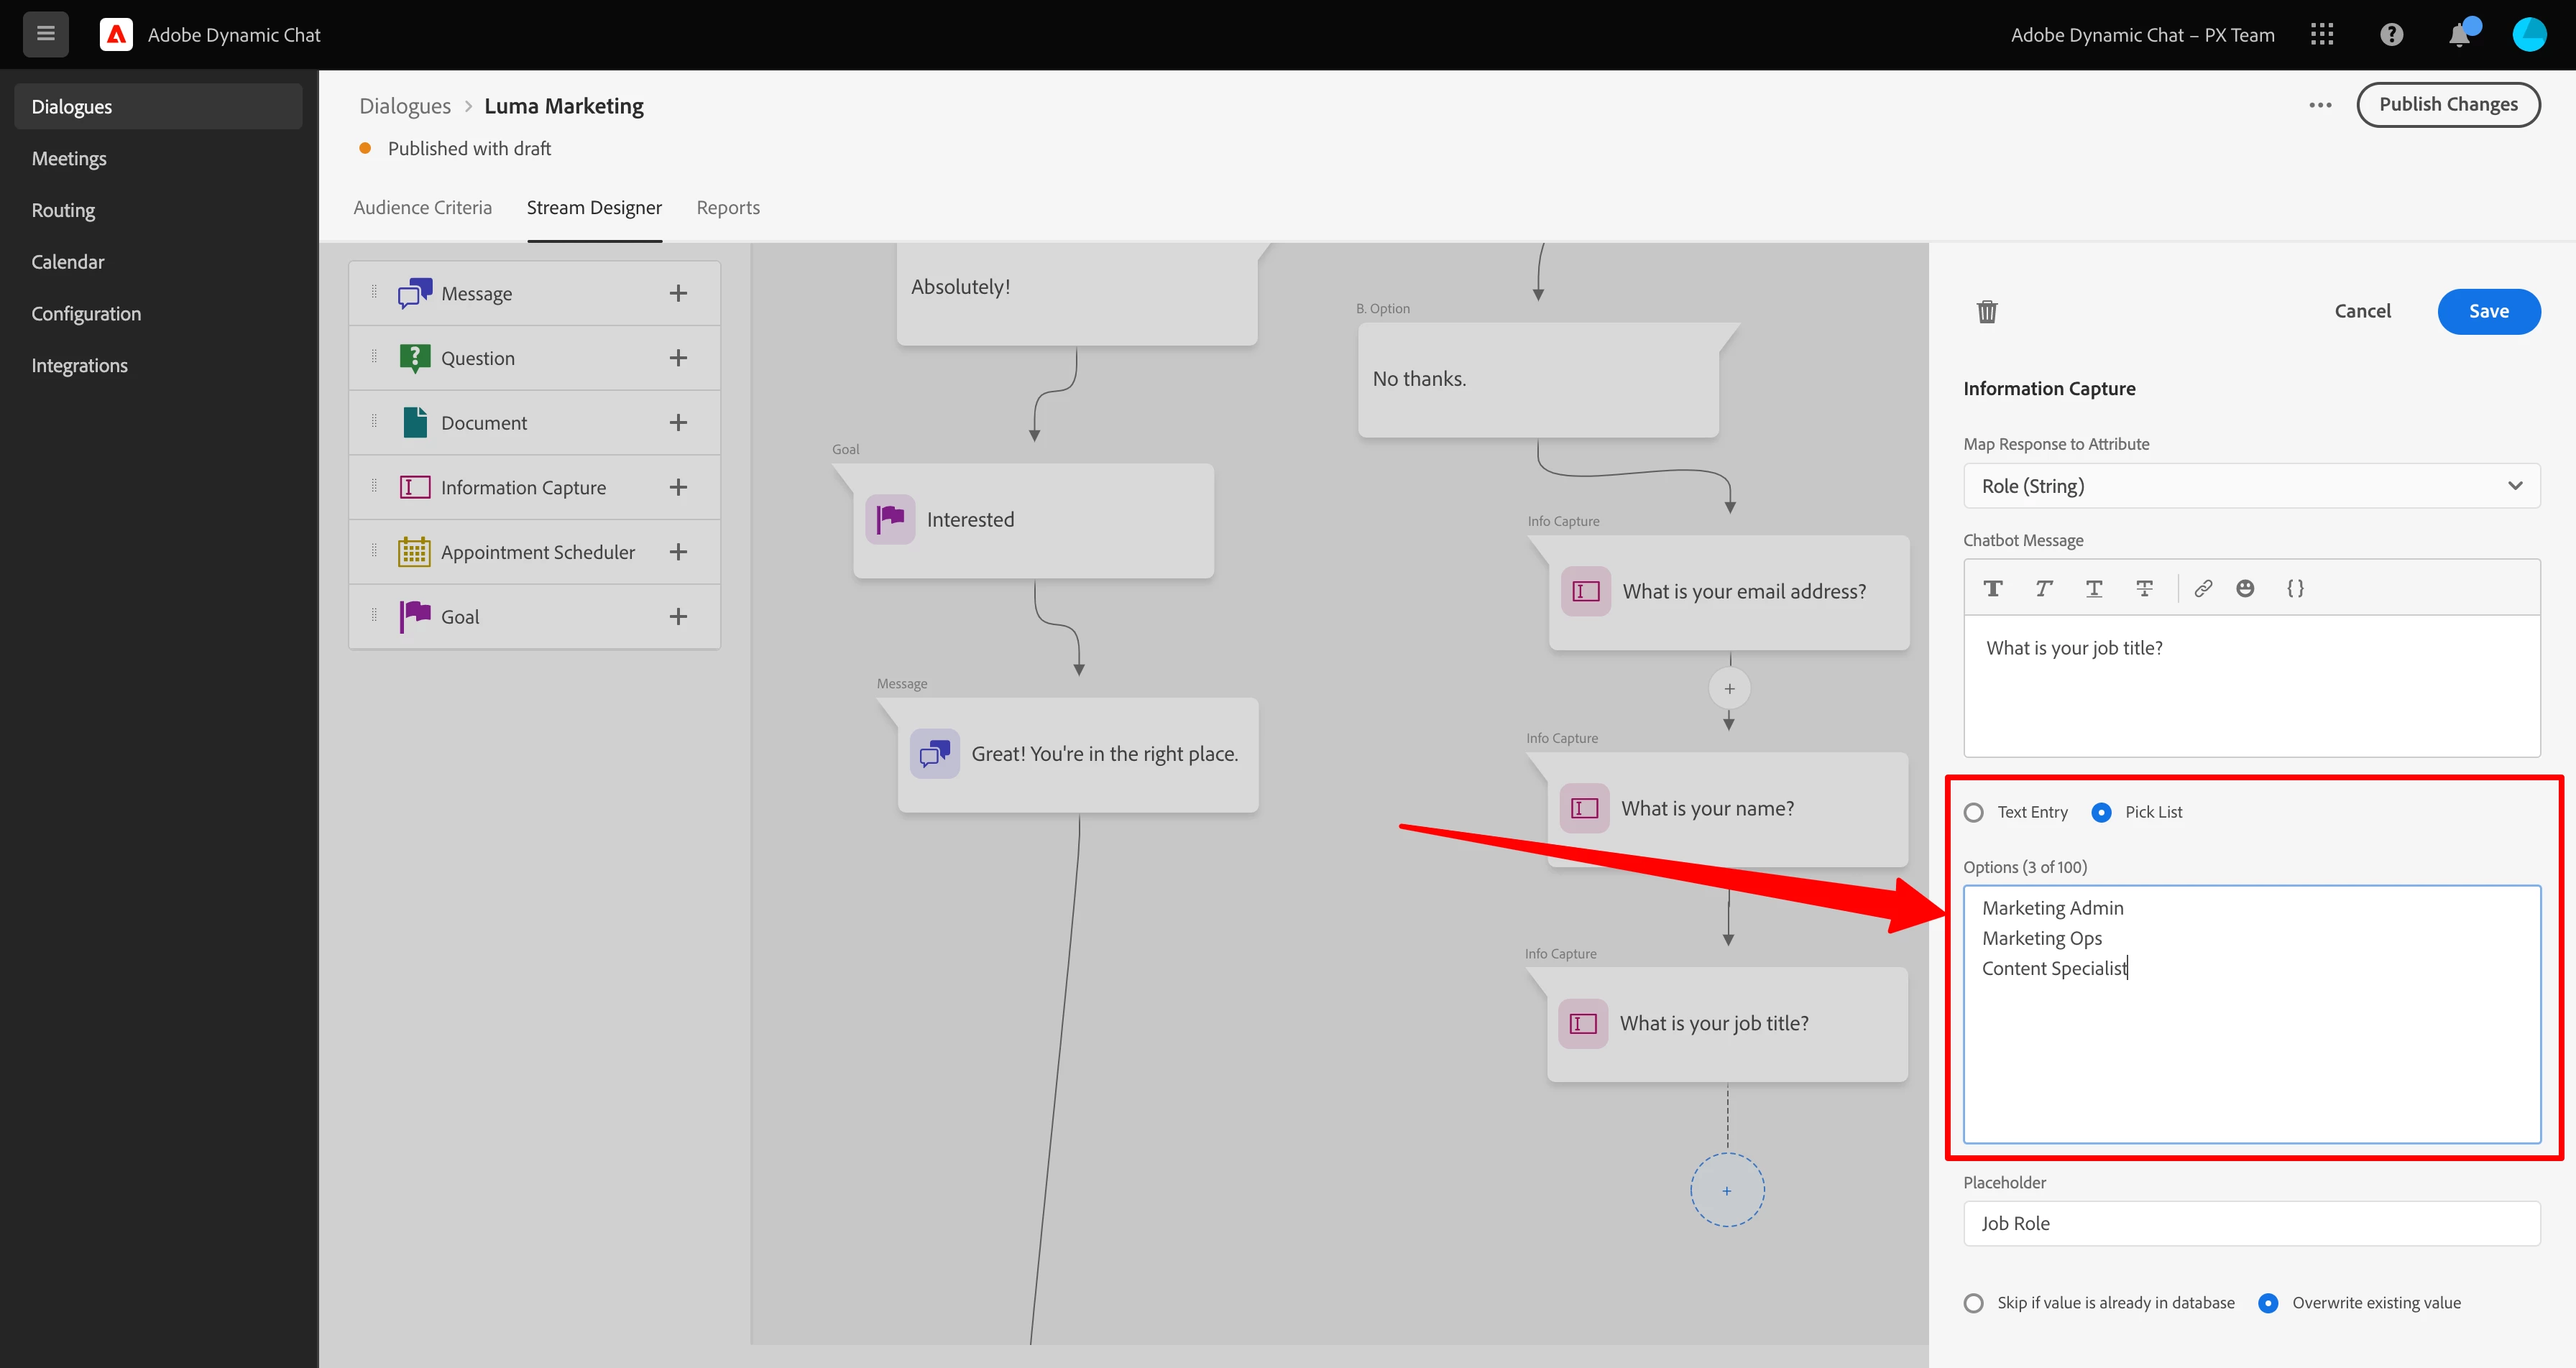Open the notifications bell

click(2459, 35)
